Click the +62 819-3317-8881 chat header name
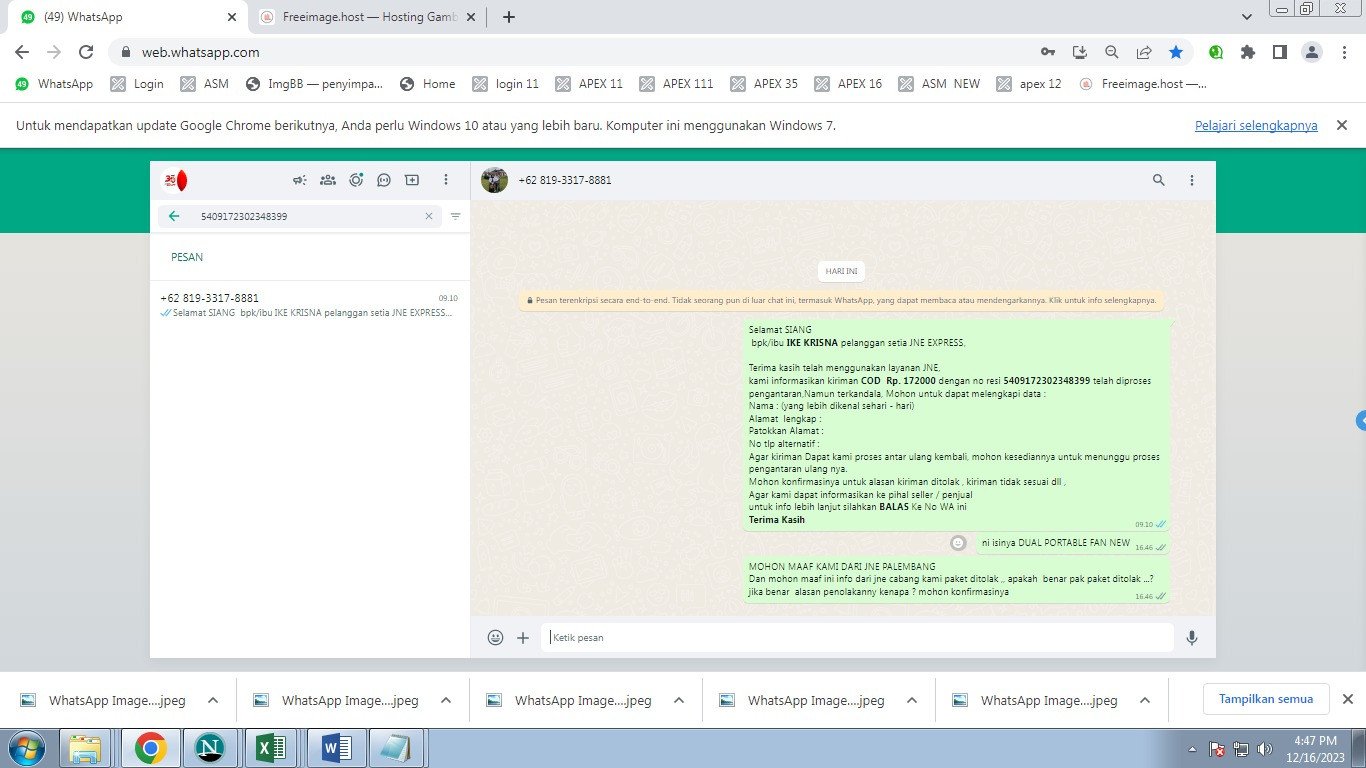The image size is (1366, 768). (x=564, y=181)
